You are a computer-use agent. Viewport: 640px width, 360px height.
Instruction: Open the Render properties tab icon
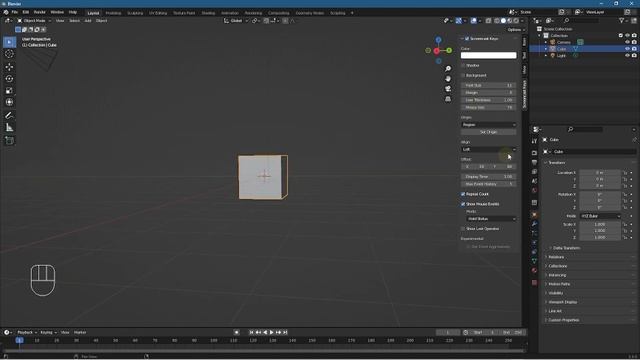(534, 153)
